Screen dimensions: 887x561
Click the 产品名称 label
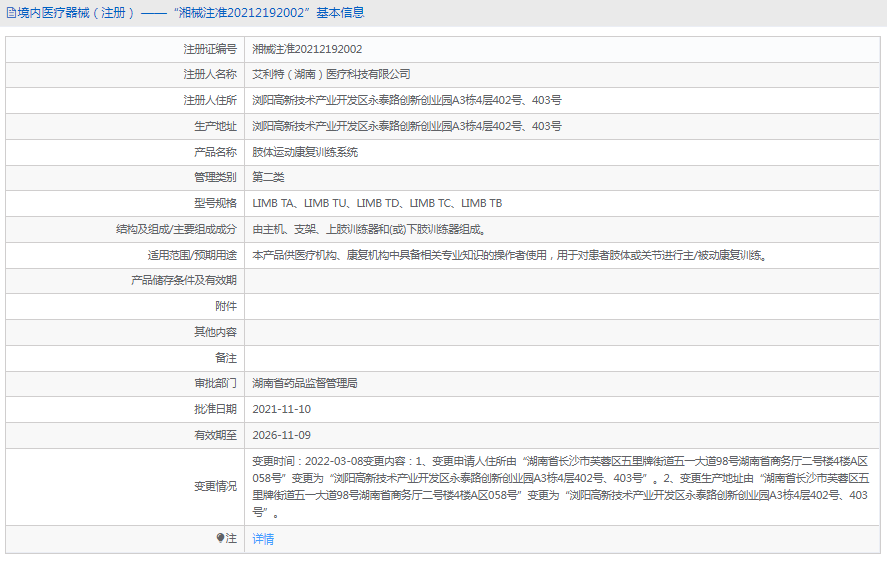click(x=216, y=152)
